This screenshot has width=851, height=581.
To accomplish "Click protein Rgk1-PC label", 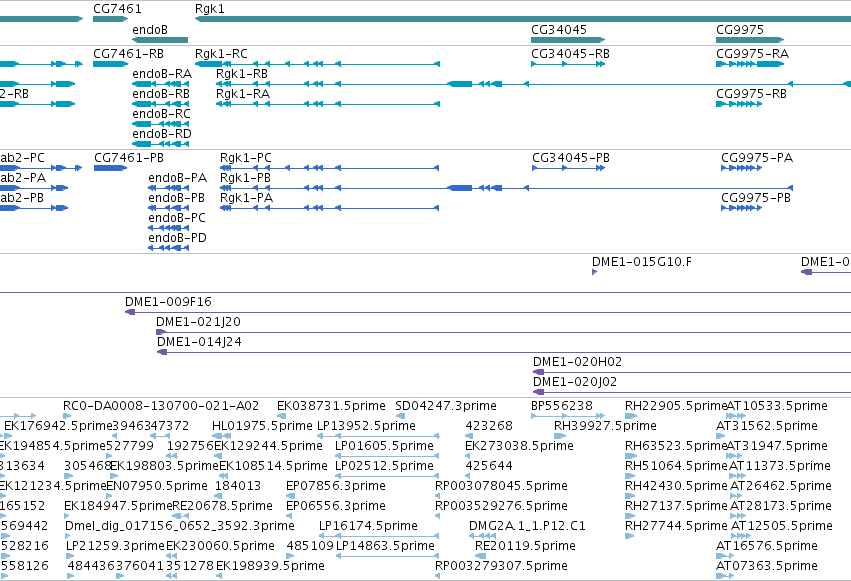I will (245, 158).
